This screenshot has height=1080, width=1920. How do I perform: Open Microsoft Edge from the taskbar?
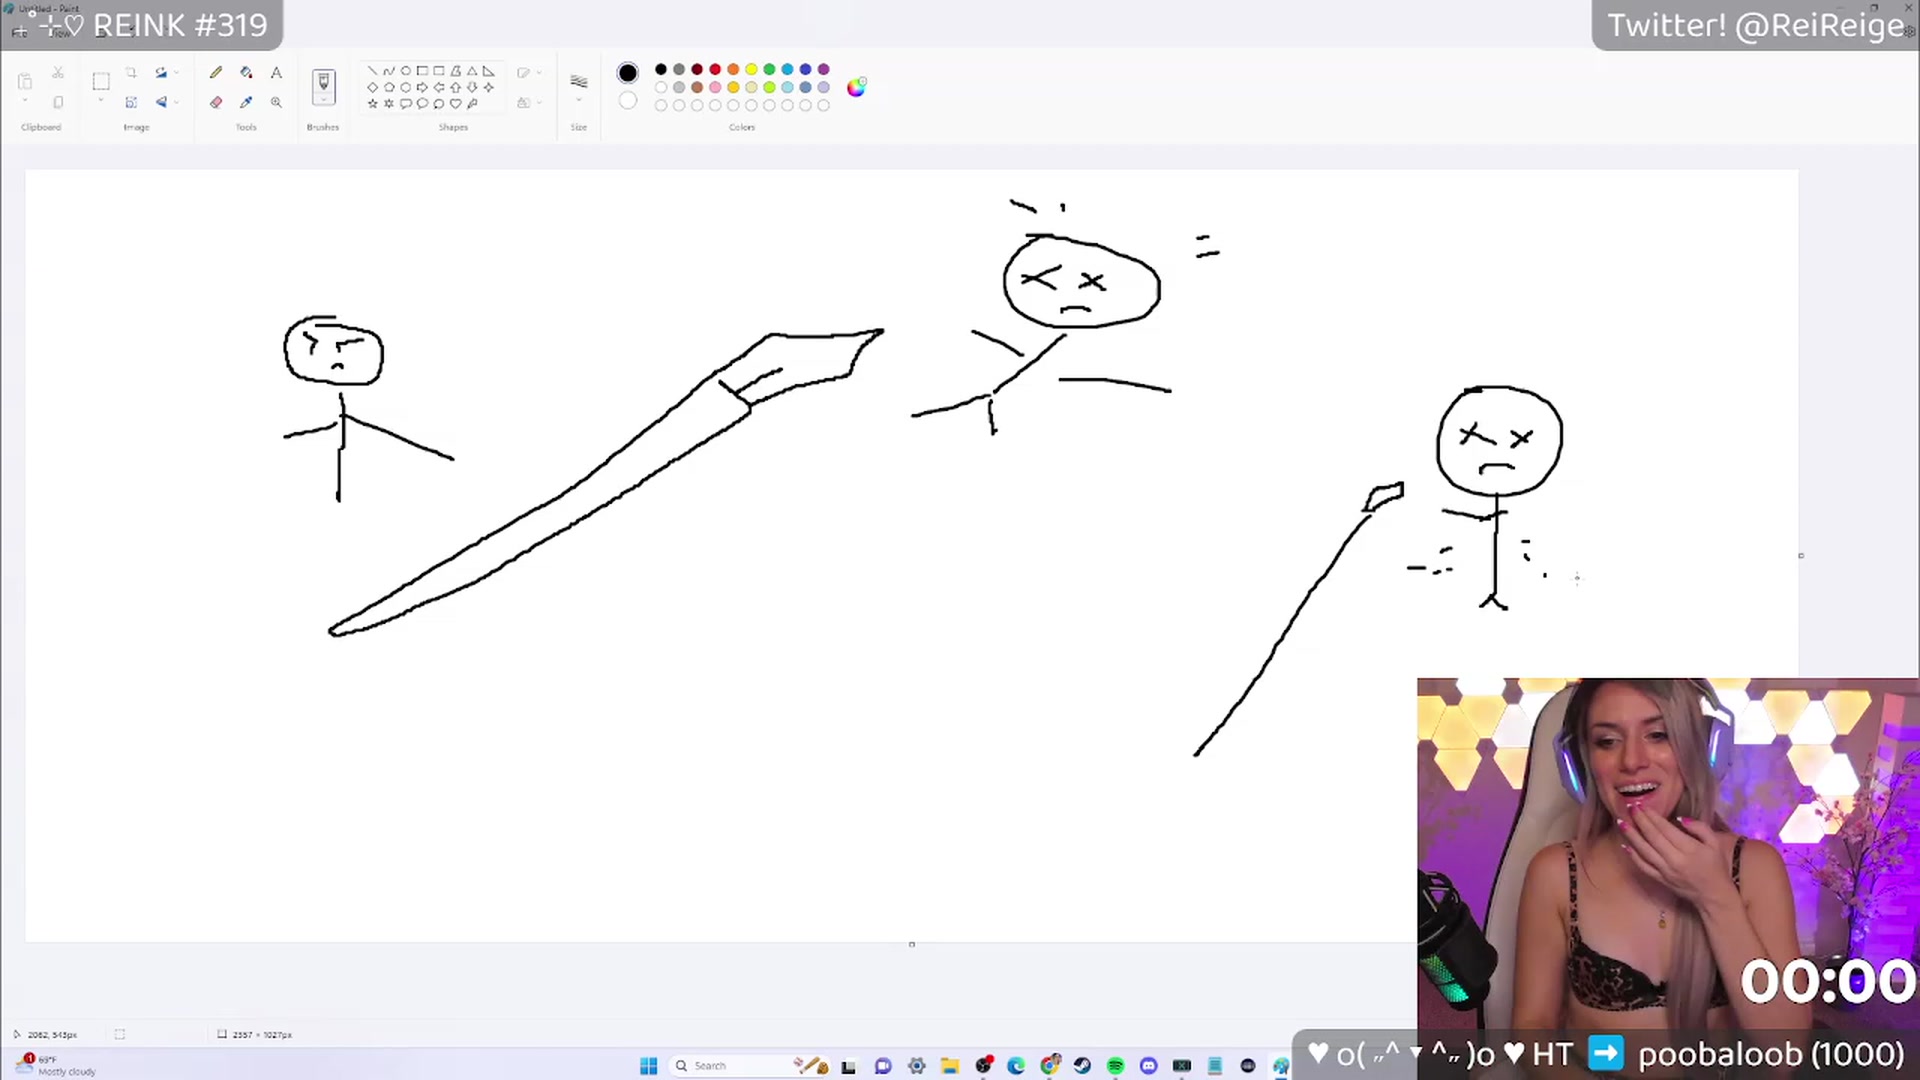(x=1016, y=1066)
